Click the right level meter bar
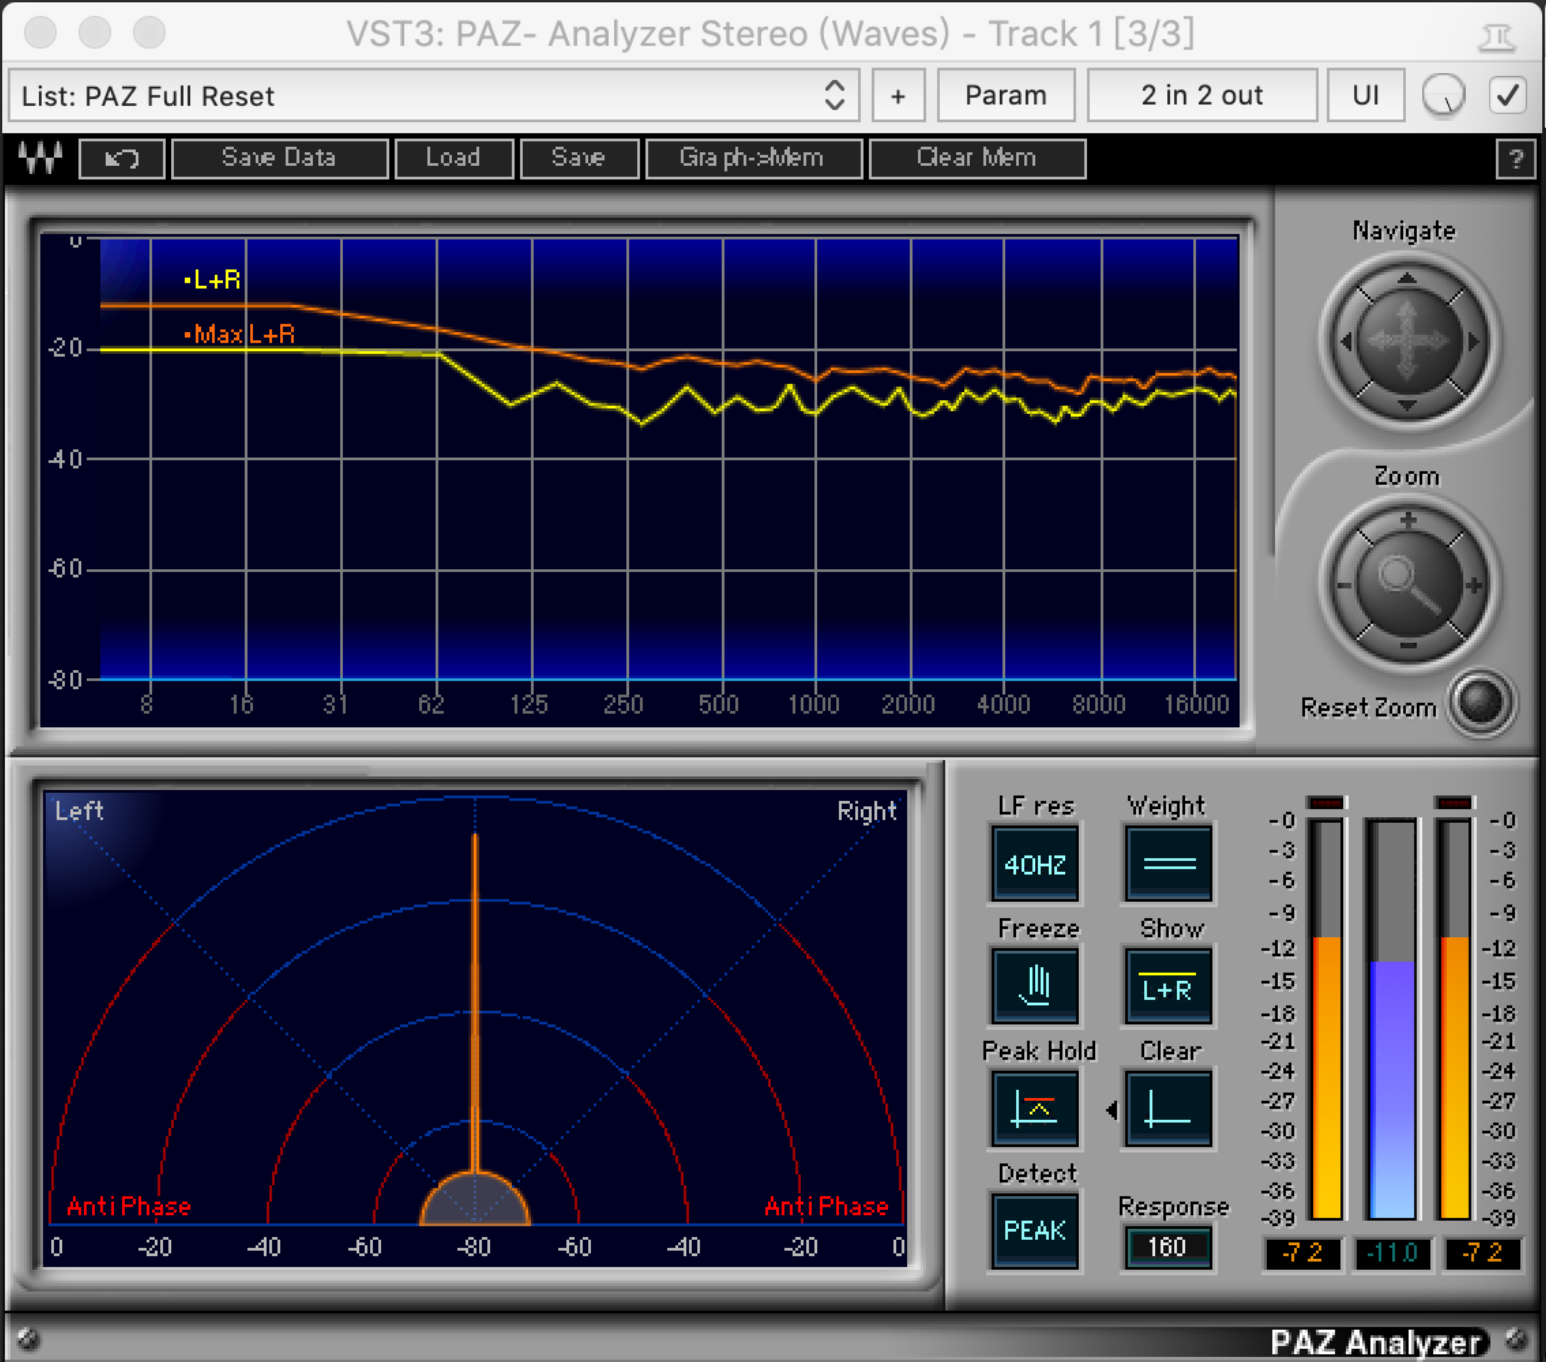The height and width of the screenshot is (1362, 1546). pos(1454,1019)
